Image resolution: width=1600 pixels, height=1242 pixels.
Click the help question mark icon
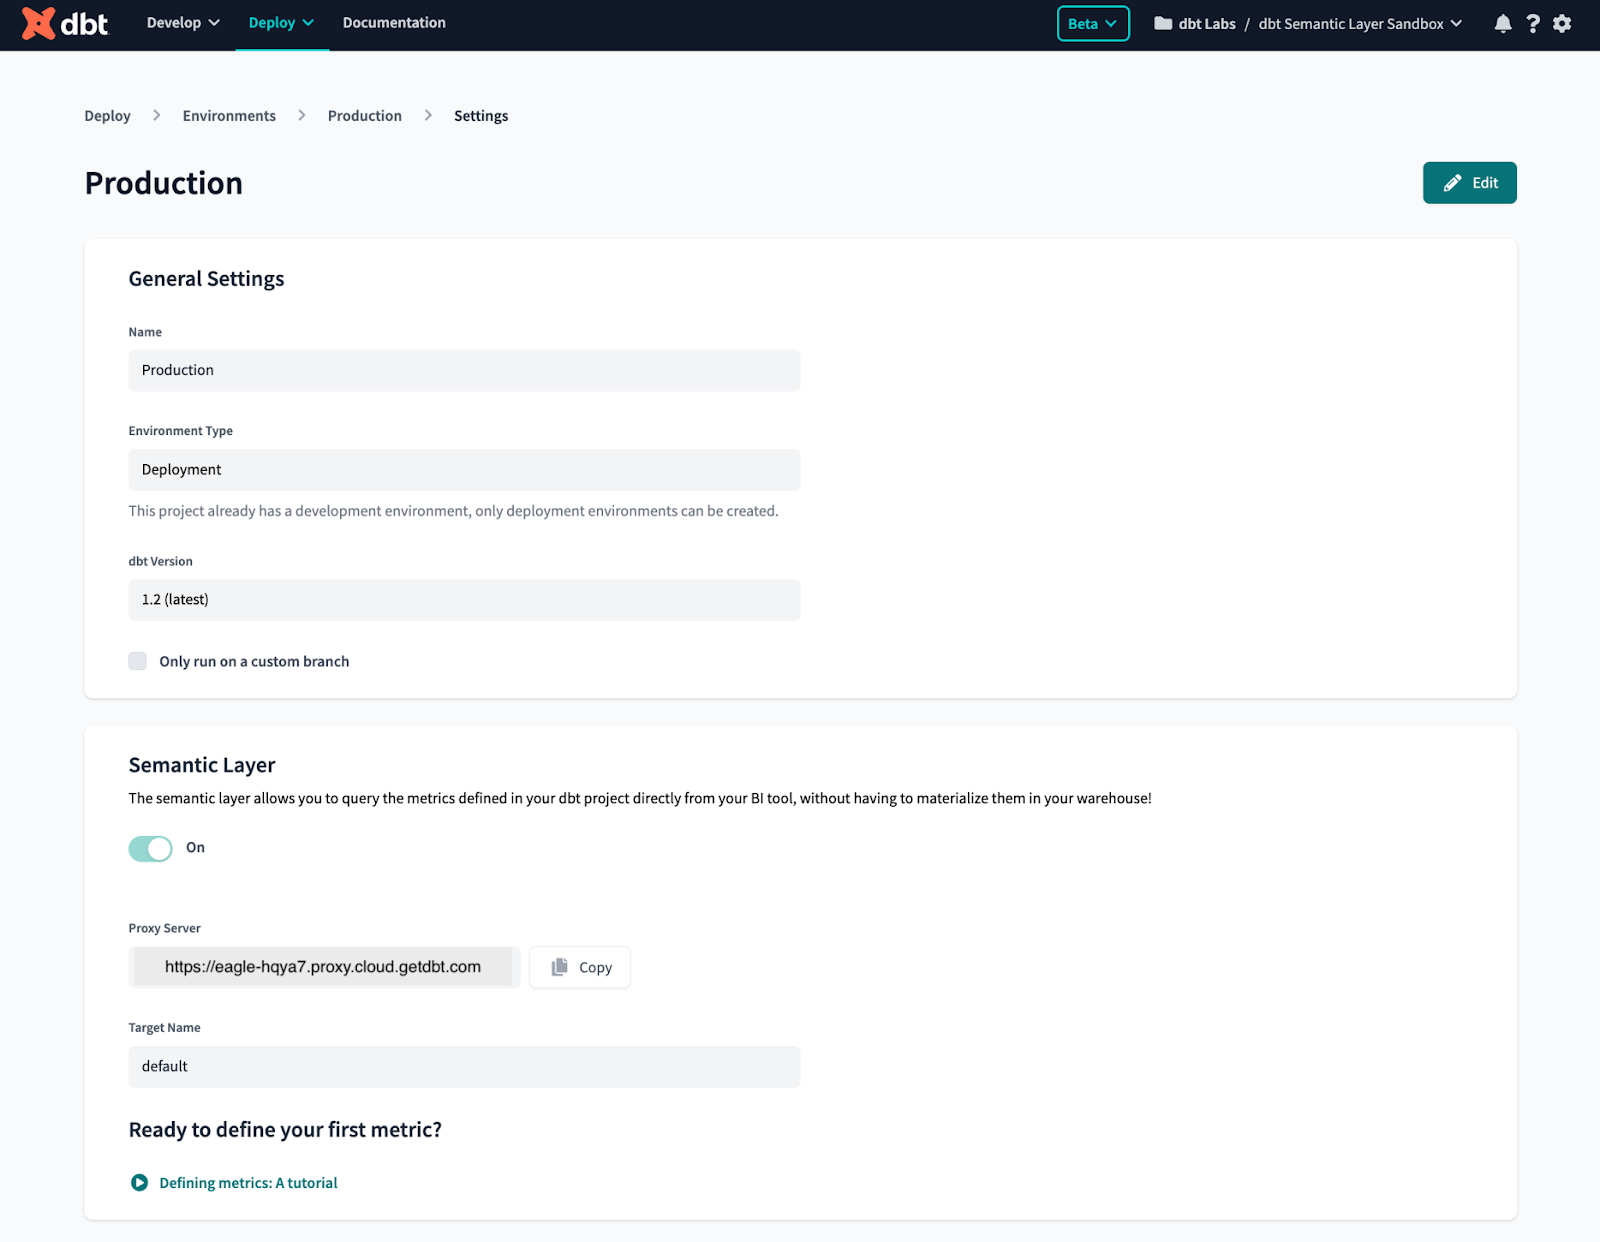(1532, 24)
